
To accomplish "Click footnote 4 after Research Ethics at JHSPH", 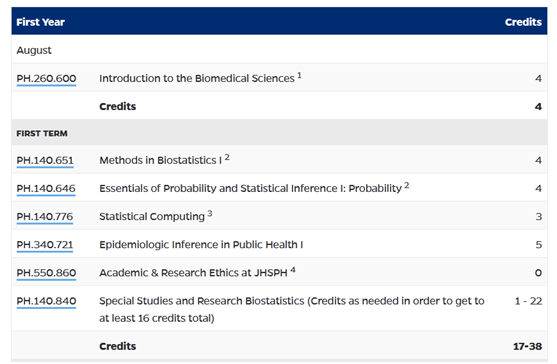I will coord(293,270).
